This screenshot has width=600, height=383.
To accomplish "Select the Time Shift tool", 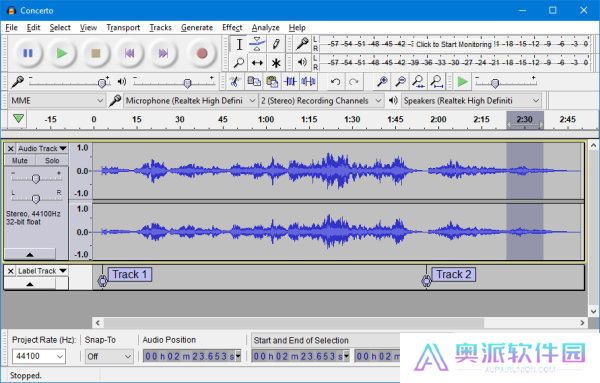I will (x=258, y=62).
